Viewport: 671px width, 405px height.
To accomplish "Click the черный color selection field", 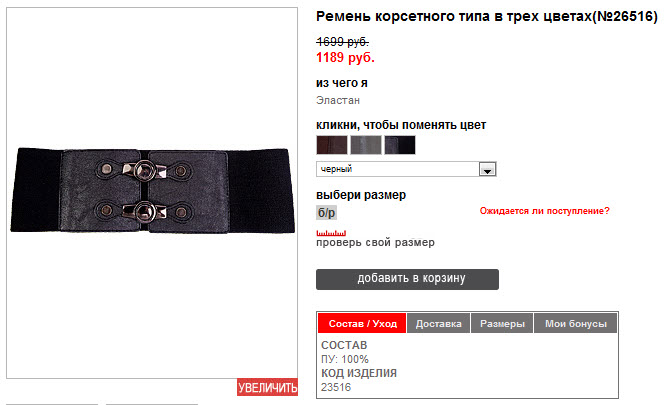I will coord(406,169).
